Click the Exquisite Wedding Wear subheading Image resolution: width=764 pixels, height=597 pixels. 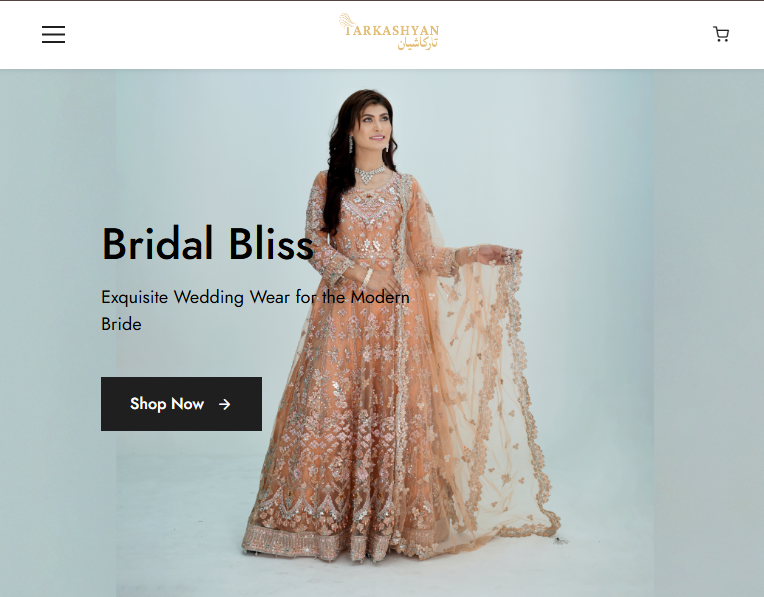[x=255, y=310]
